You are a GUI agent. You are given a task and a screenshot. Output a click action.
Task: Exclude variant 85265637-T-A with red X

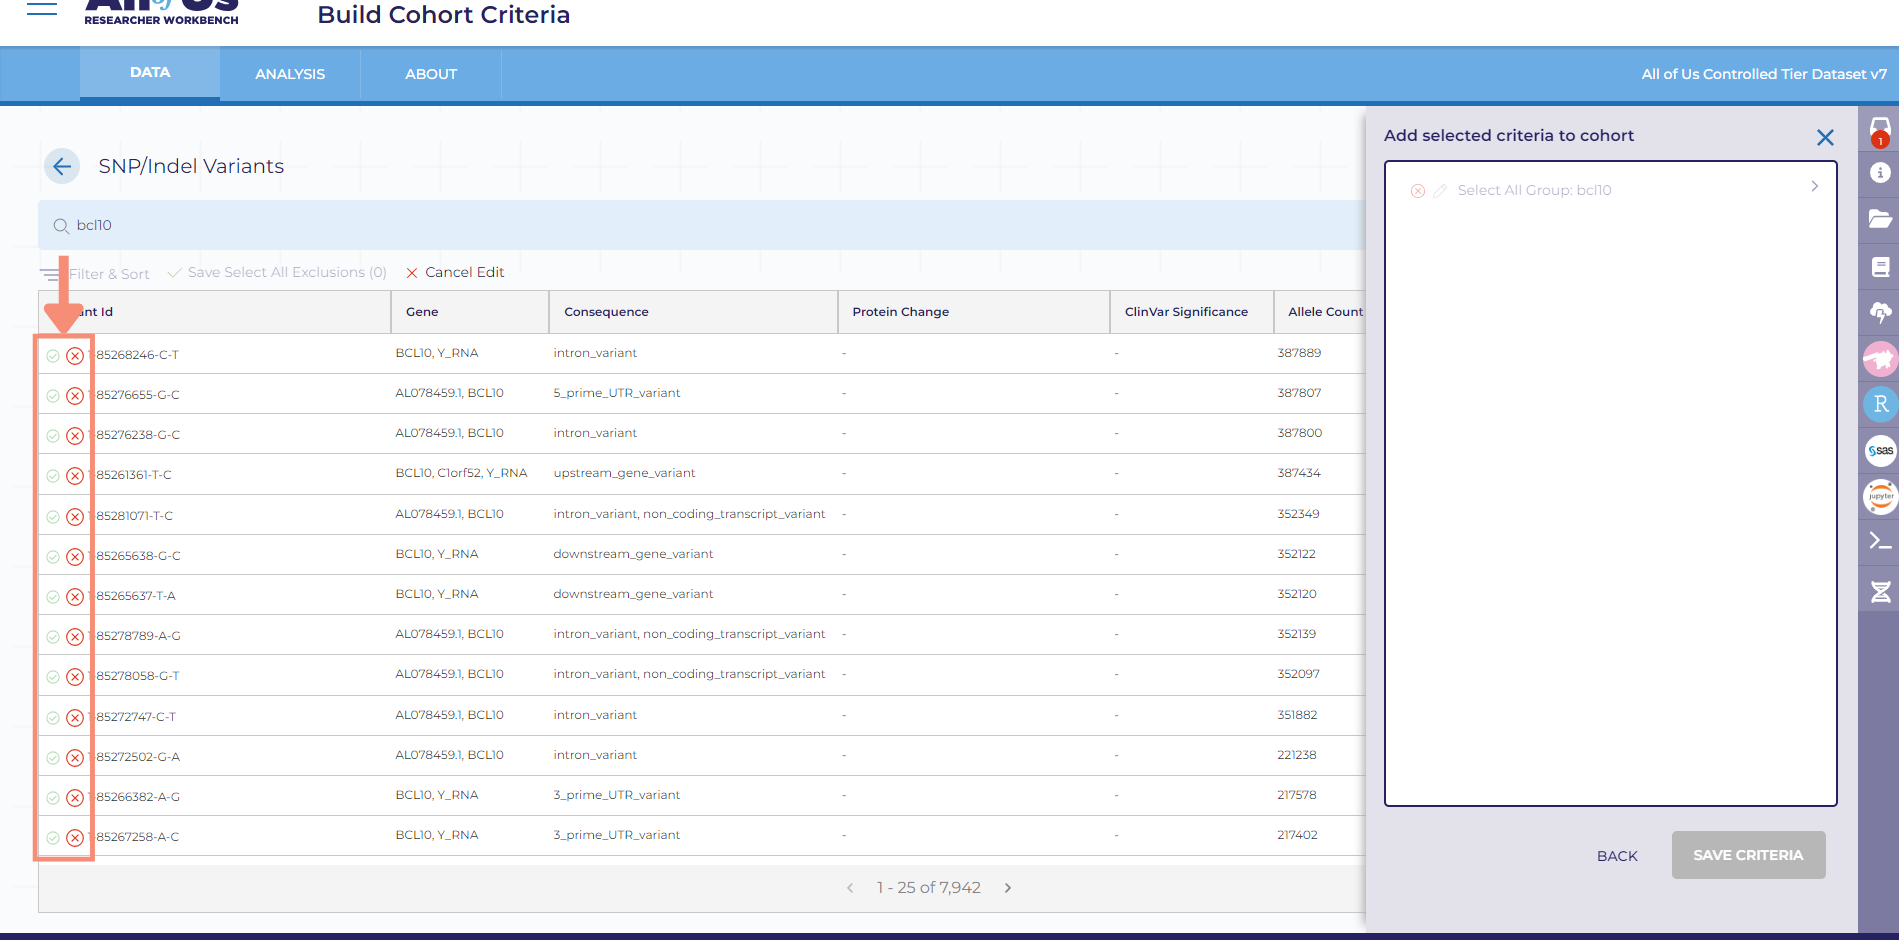click(75, 597)
